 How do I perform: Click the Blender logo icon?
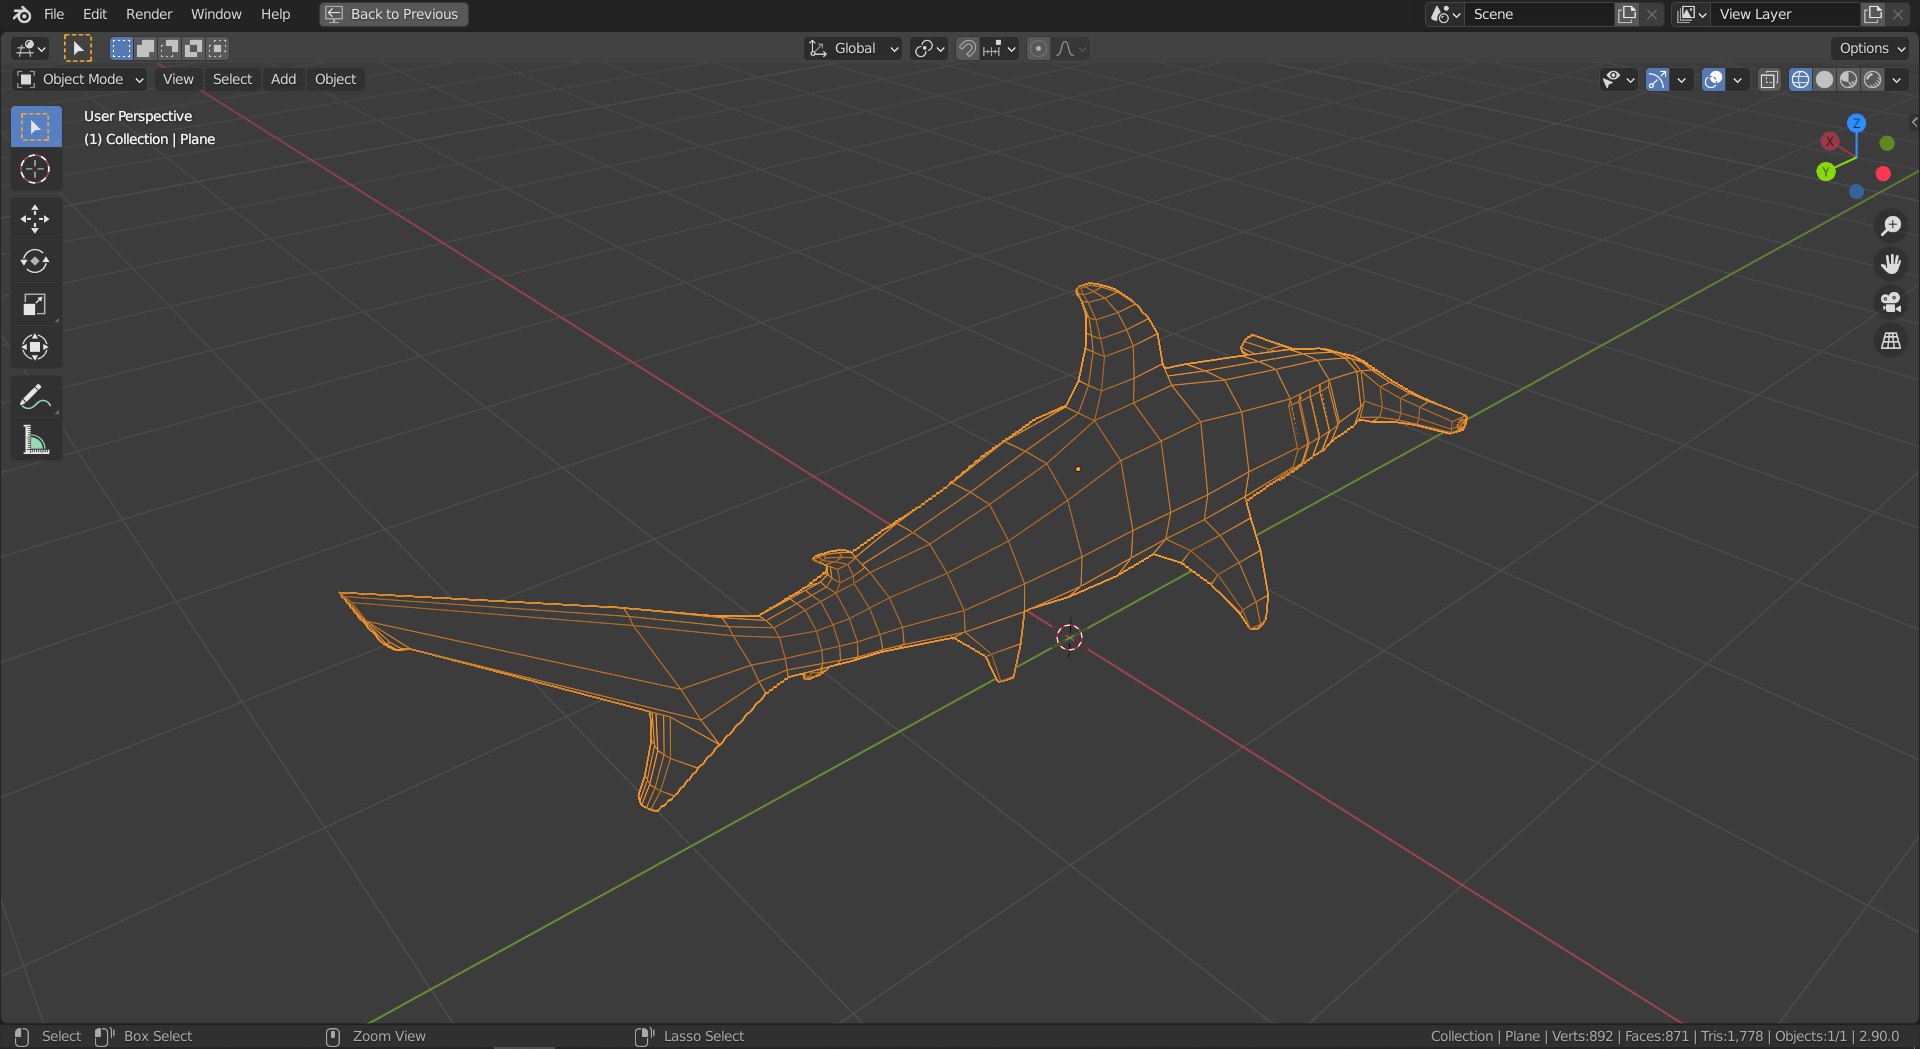pos(22,14)
